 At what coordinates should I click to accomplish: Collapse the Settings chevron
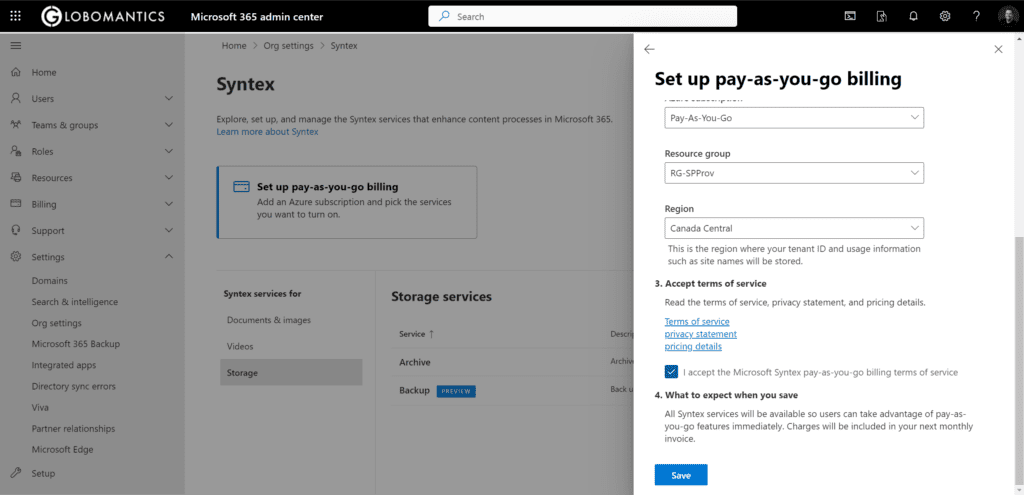[x=168, y=257]
